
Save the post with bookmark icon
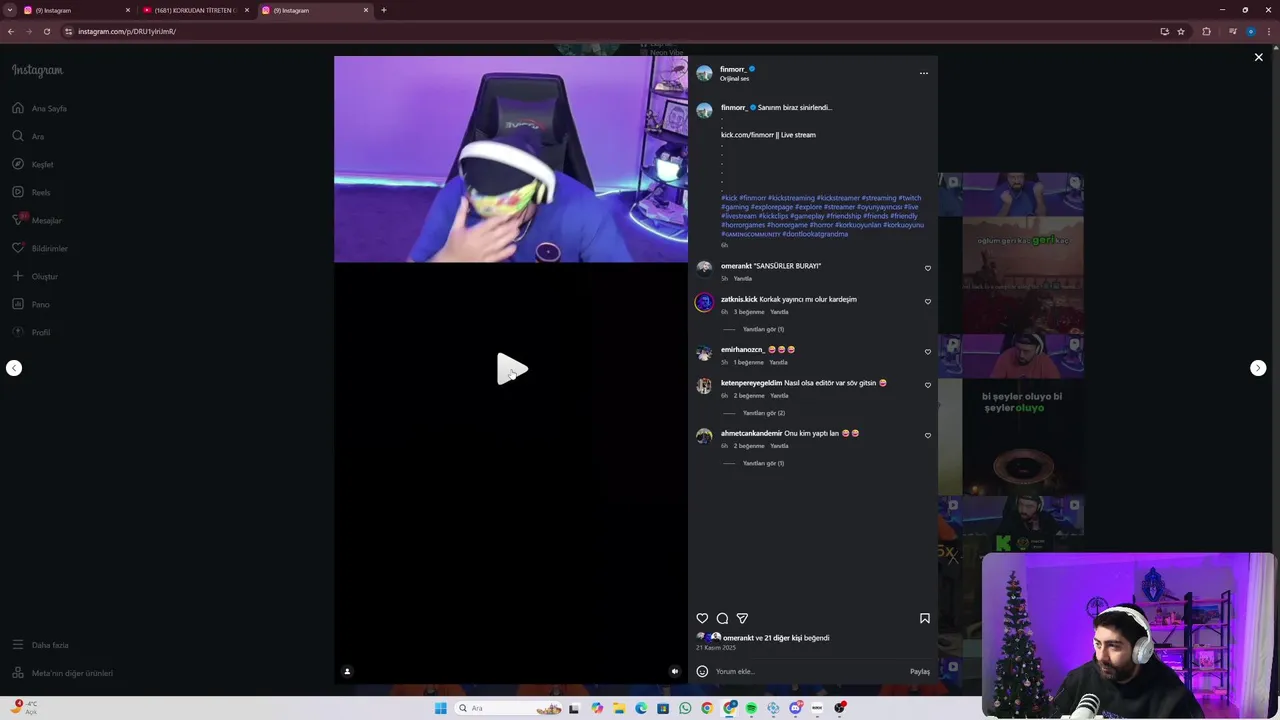click(925, 618)
